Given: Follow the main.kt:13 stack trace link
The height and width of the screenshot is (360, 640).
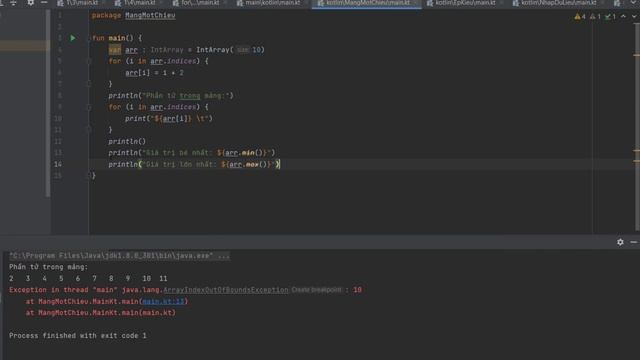Looking at the screenshot, I should point(163,301).
